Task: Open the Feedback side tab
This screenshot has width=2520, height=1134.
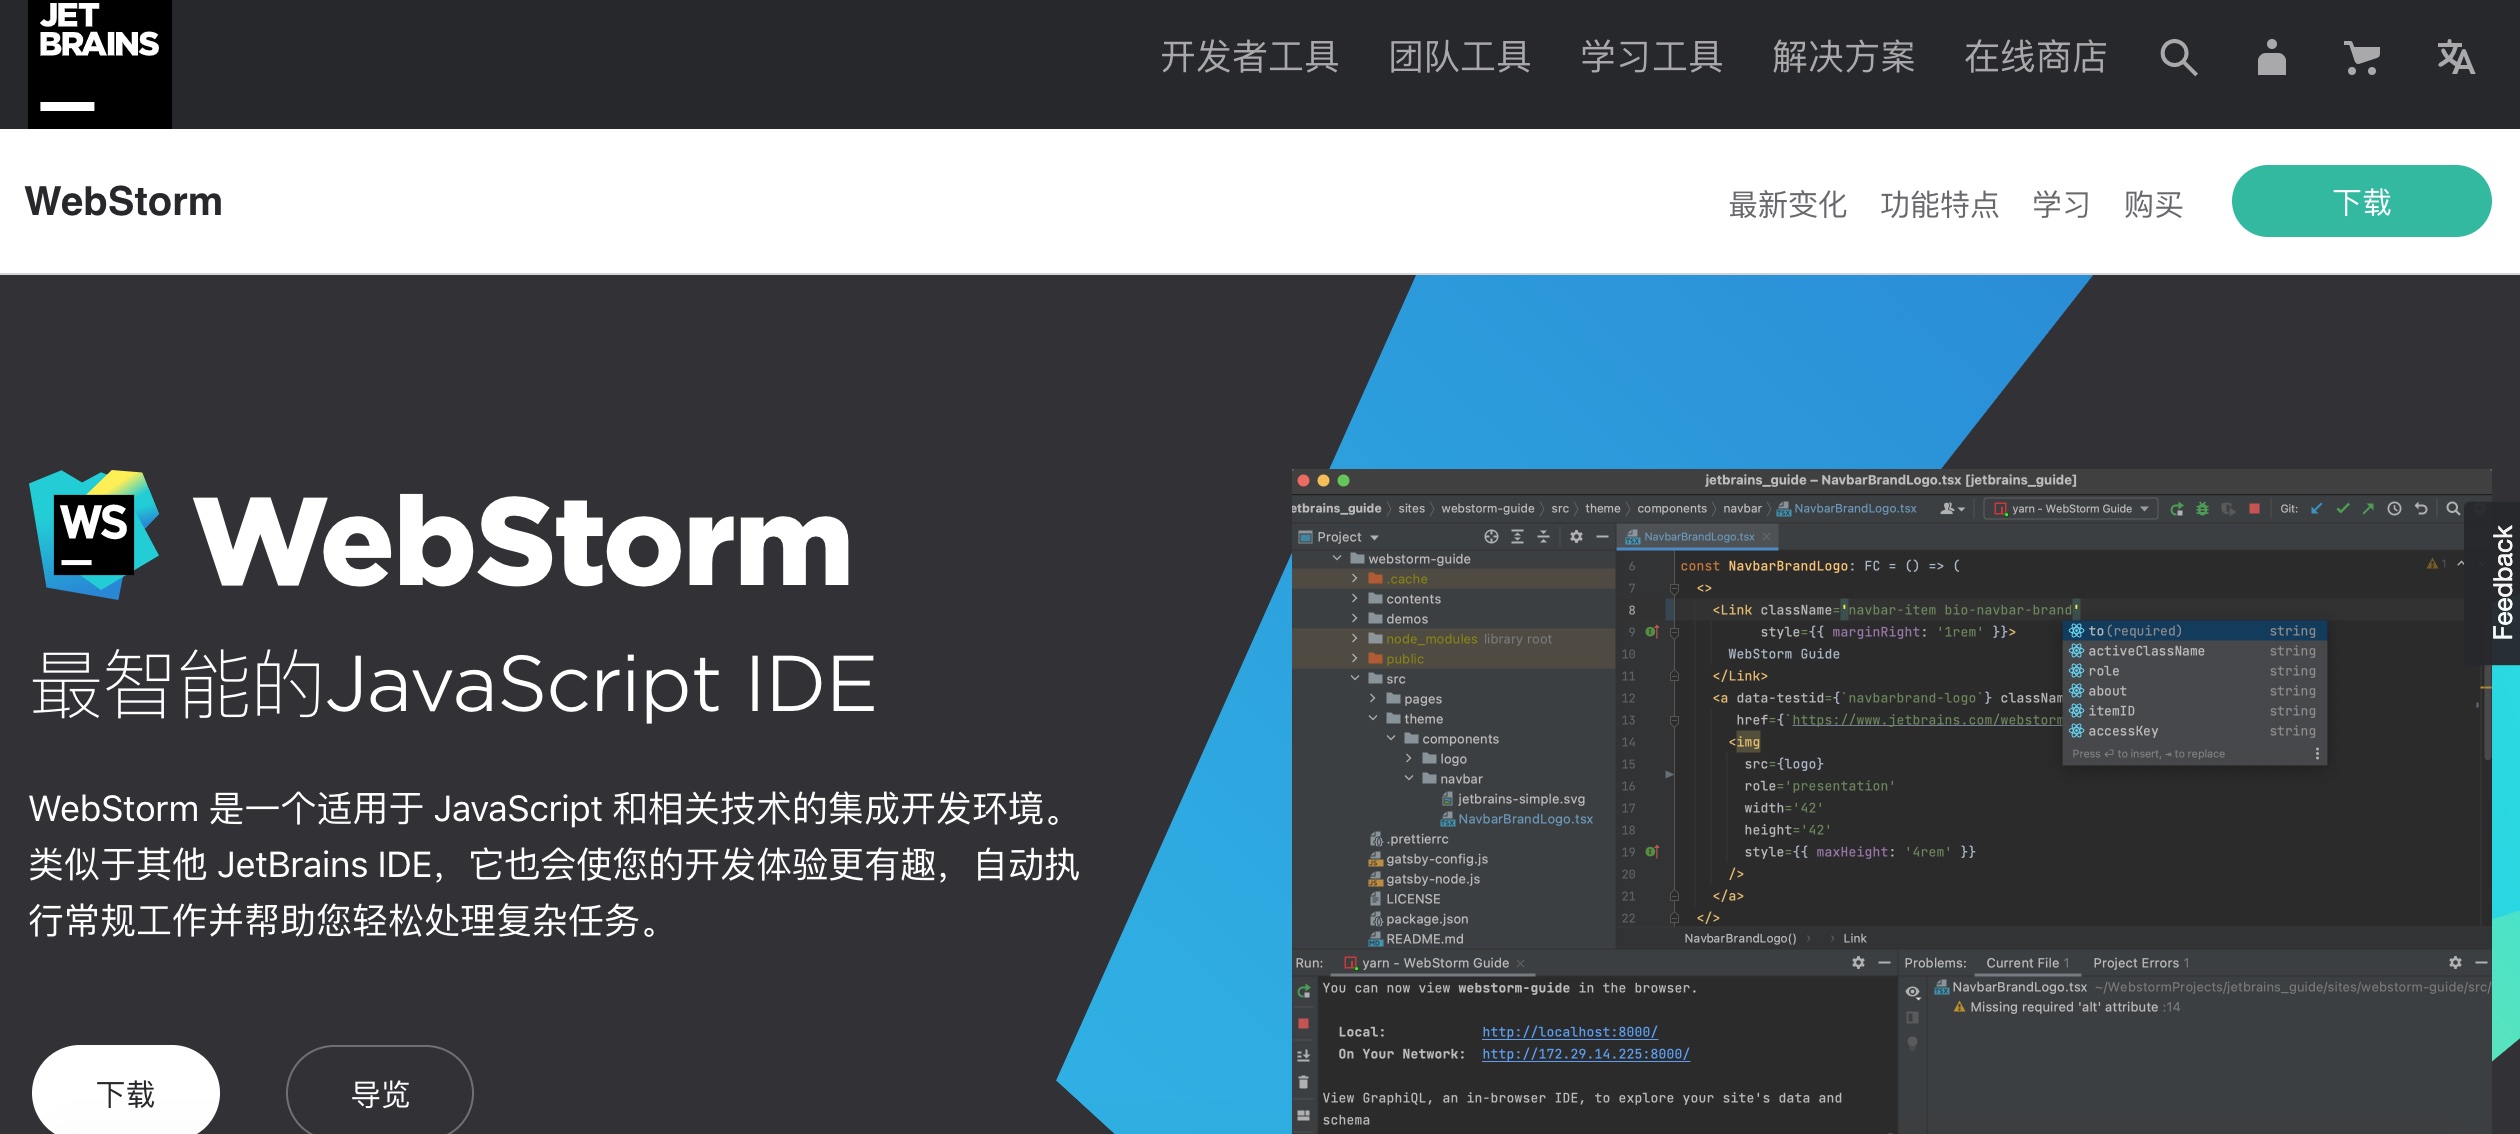Action: point(2502,583)
